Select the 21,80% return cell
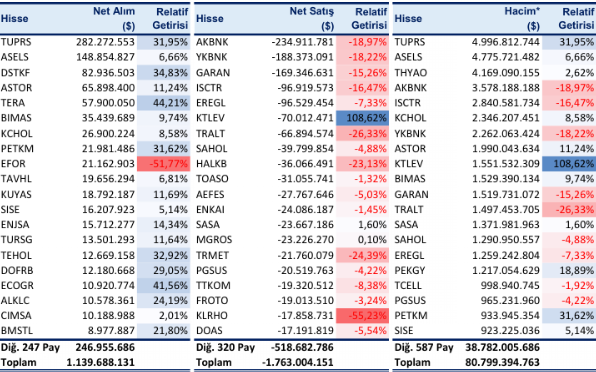The image size is (596, 372). click(x=163, y=331)
